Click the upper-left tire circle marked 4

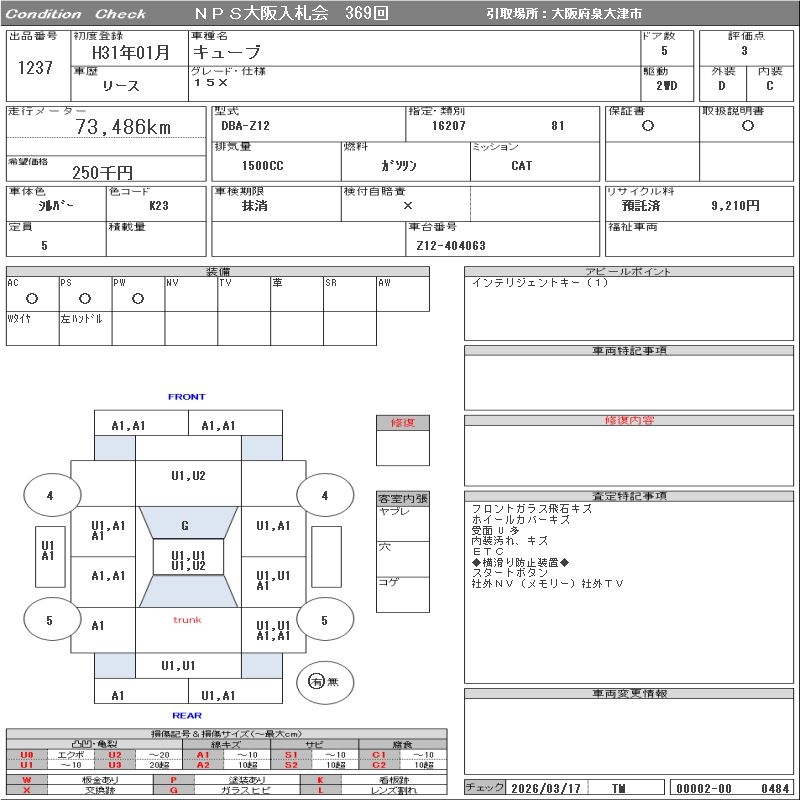[x=49, y=495]
